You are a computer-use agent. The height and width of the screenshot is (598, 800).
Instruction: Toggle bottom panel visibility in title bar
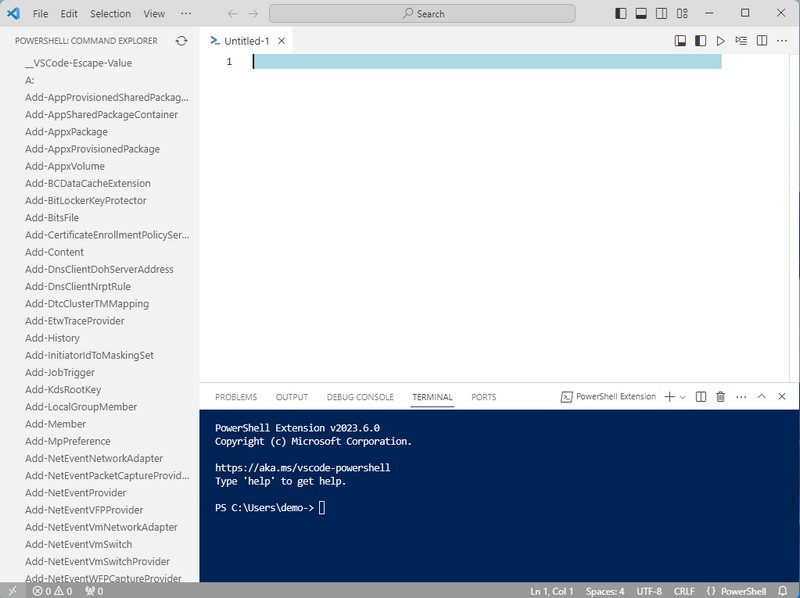click(x=641, y=14)
